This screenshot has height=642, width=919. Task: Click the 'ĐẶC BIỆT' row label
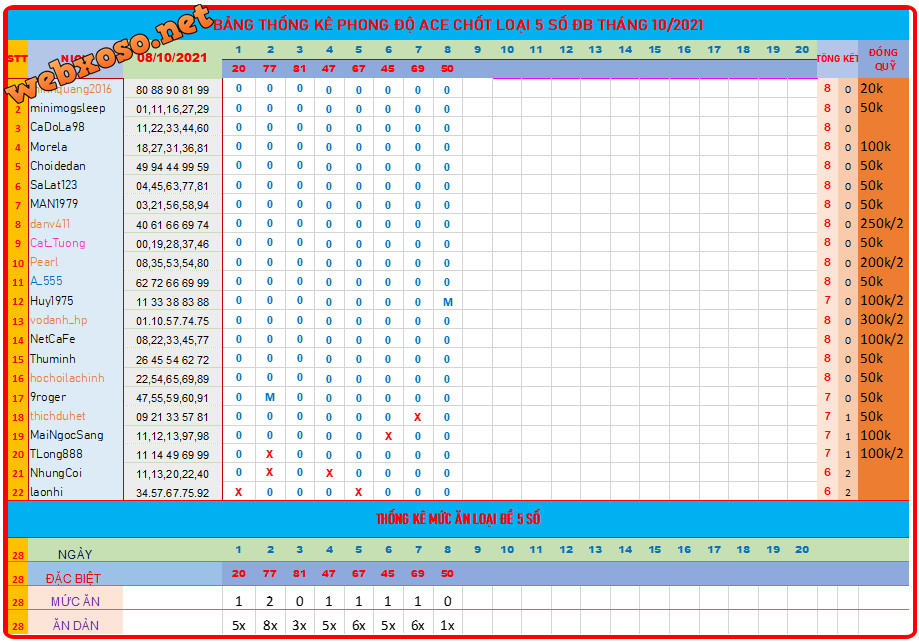coord(73,579)
